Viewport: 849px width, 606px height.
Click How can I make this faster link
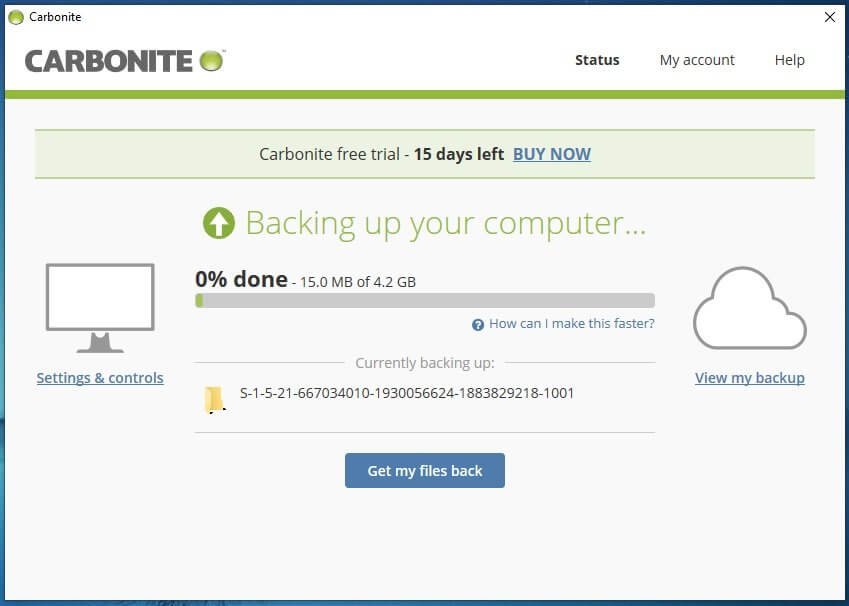572,324
